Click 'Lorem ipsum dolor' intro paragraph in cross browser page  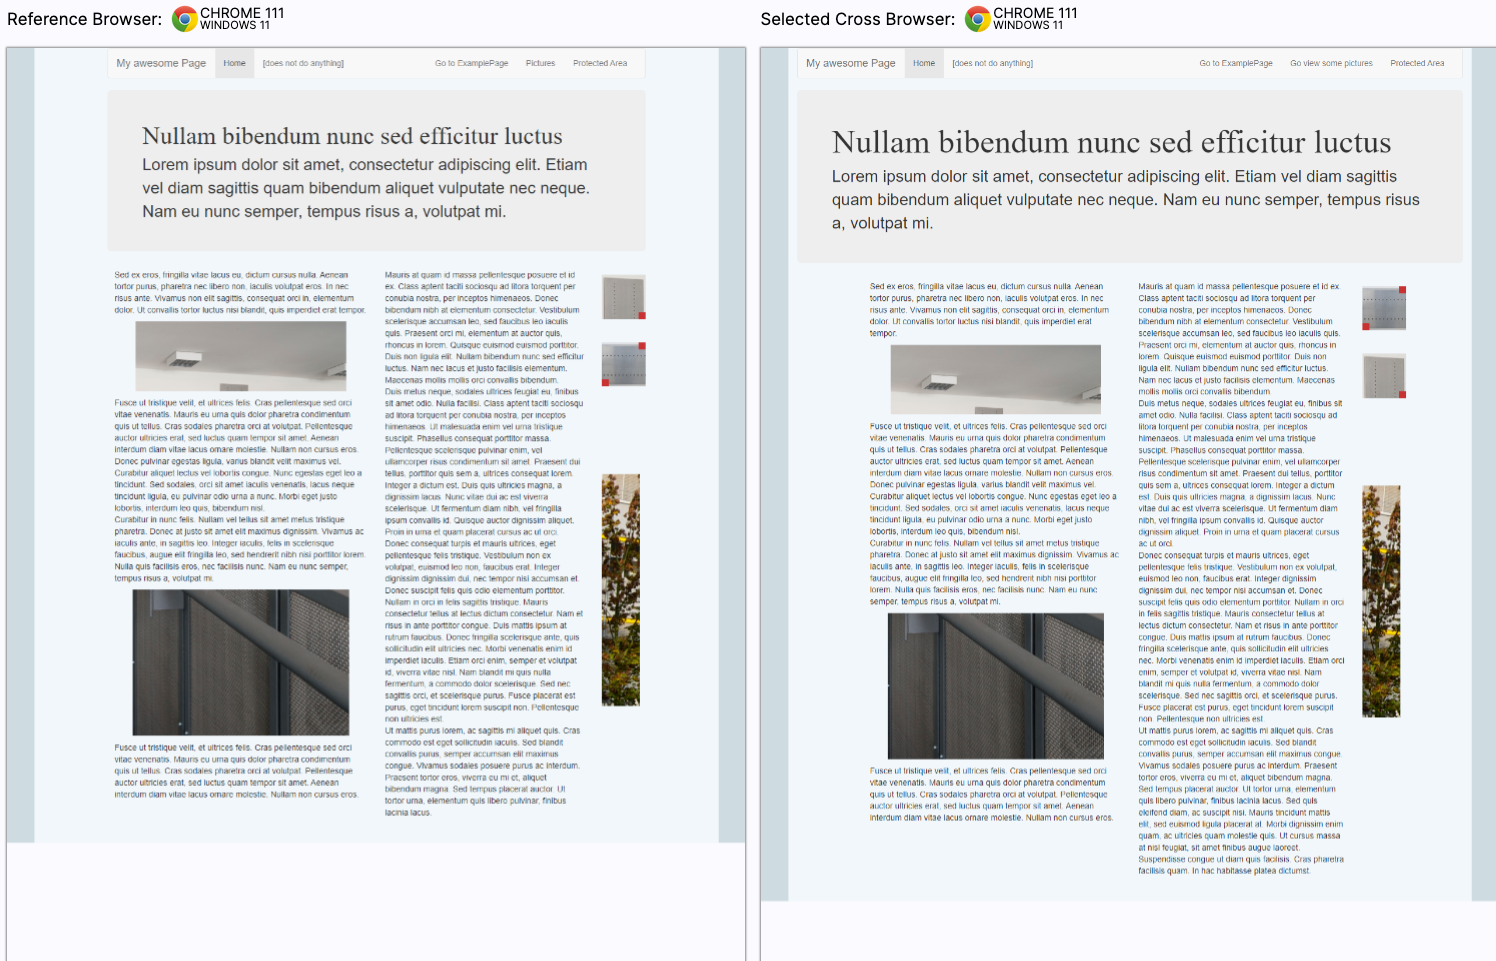click(1126, 200)
